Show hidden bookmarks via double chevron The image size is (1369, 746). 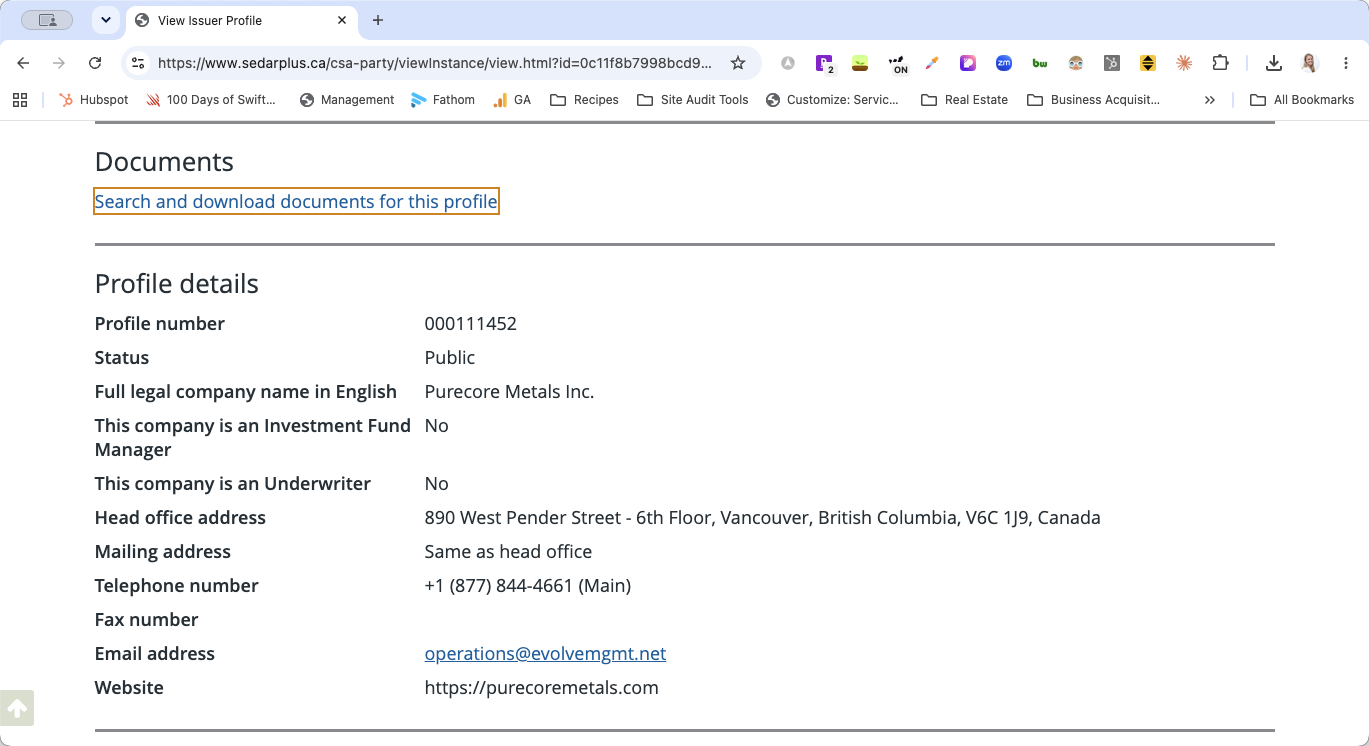click(x=1210, y=100)
